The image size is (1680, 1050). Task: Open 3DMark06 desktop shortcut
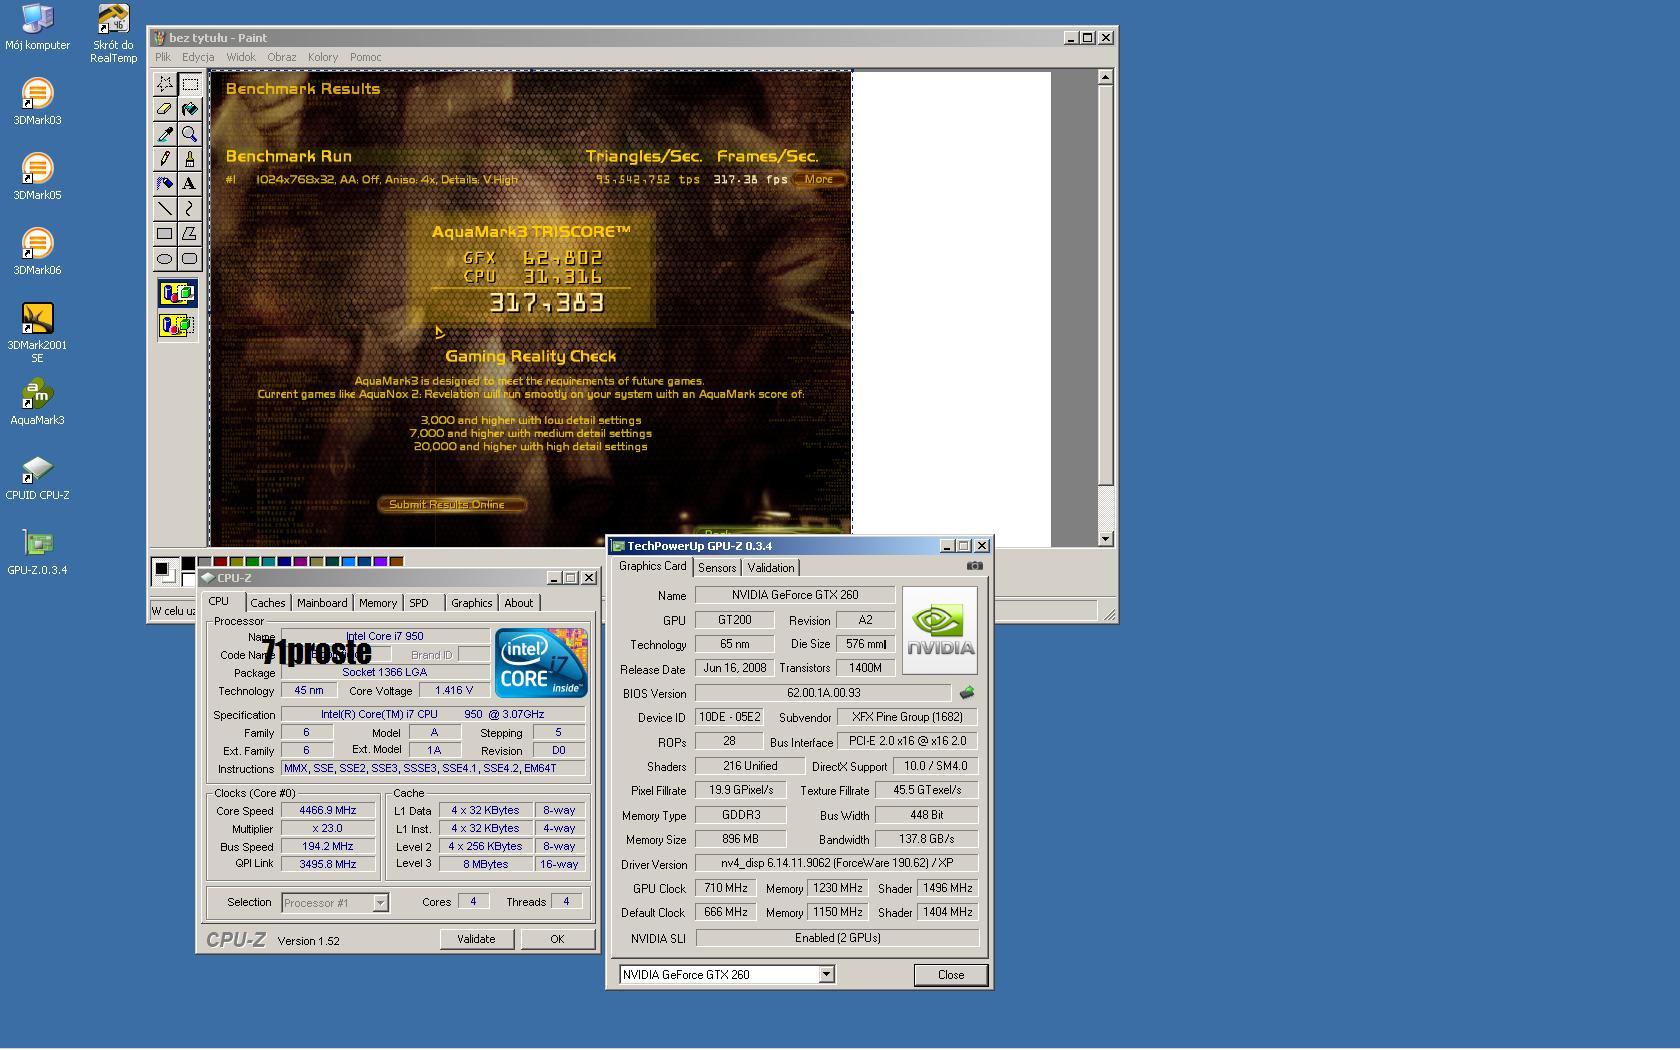[x=37, y=251]
